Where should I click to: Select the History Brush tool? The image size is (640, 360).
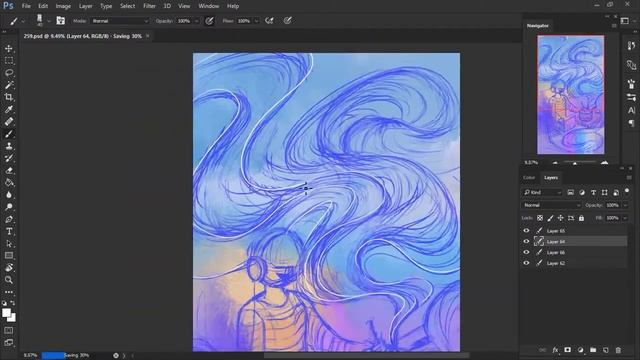point(9,158)
